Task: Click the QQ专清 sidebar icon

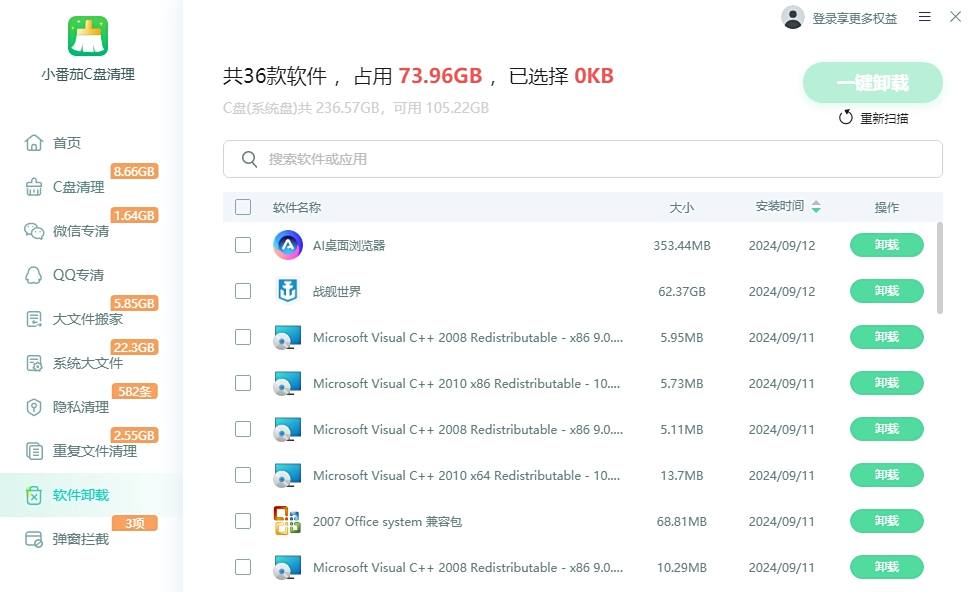Action: coord(32,274)
